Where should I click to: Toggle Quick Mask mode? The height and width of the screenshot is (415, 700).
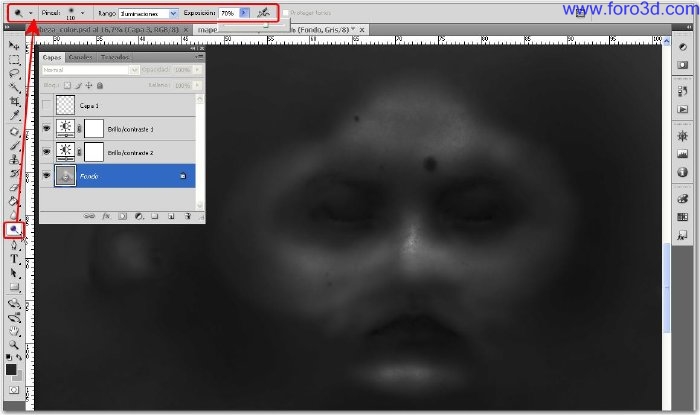pyautogui.click(x=14, y=390)
